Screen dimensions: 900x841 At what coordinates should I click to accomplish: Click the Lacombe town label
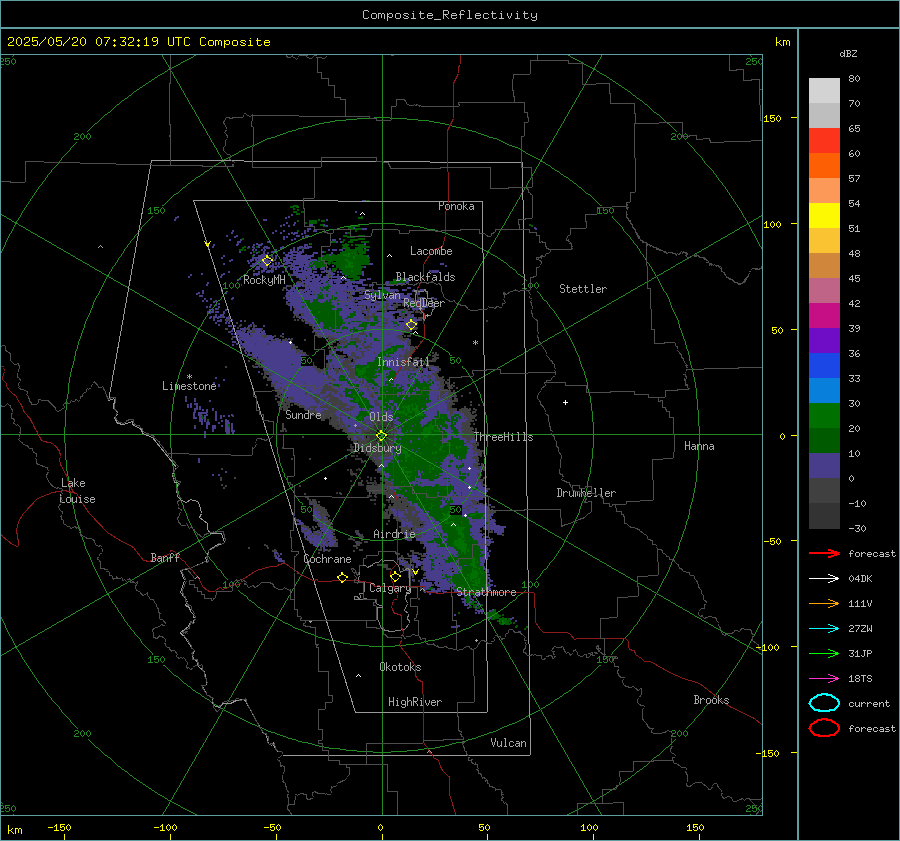[x=431, y=251]
